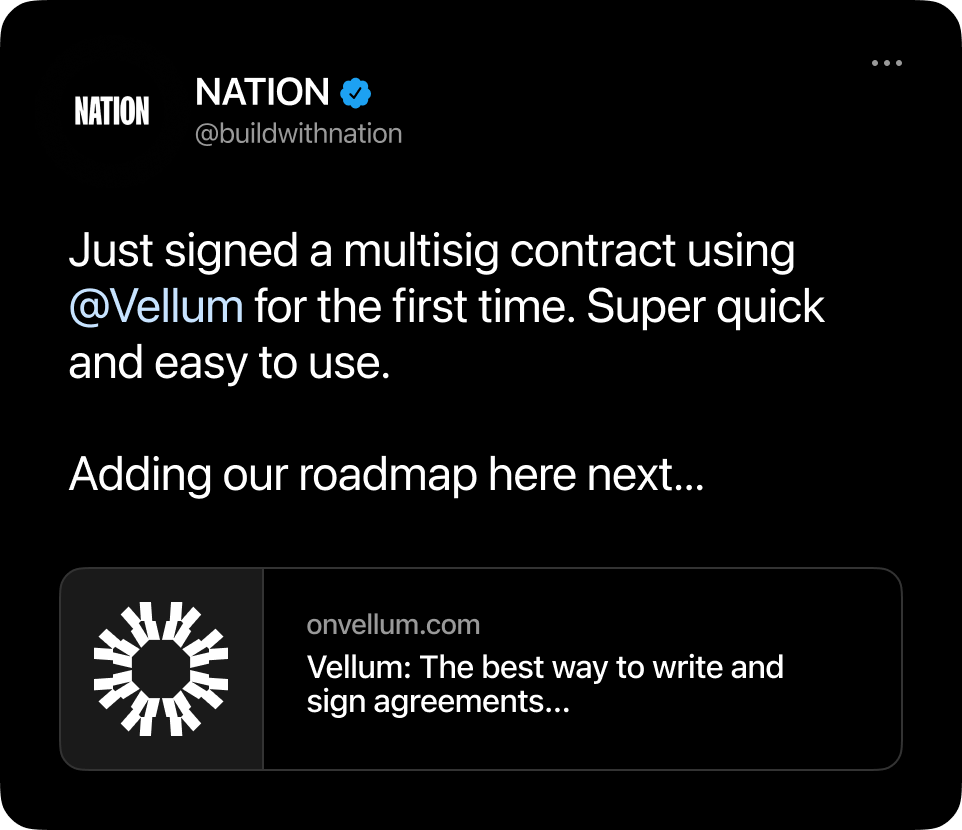Click the "sign agreements..." title line

[438, 702]
